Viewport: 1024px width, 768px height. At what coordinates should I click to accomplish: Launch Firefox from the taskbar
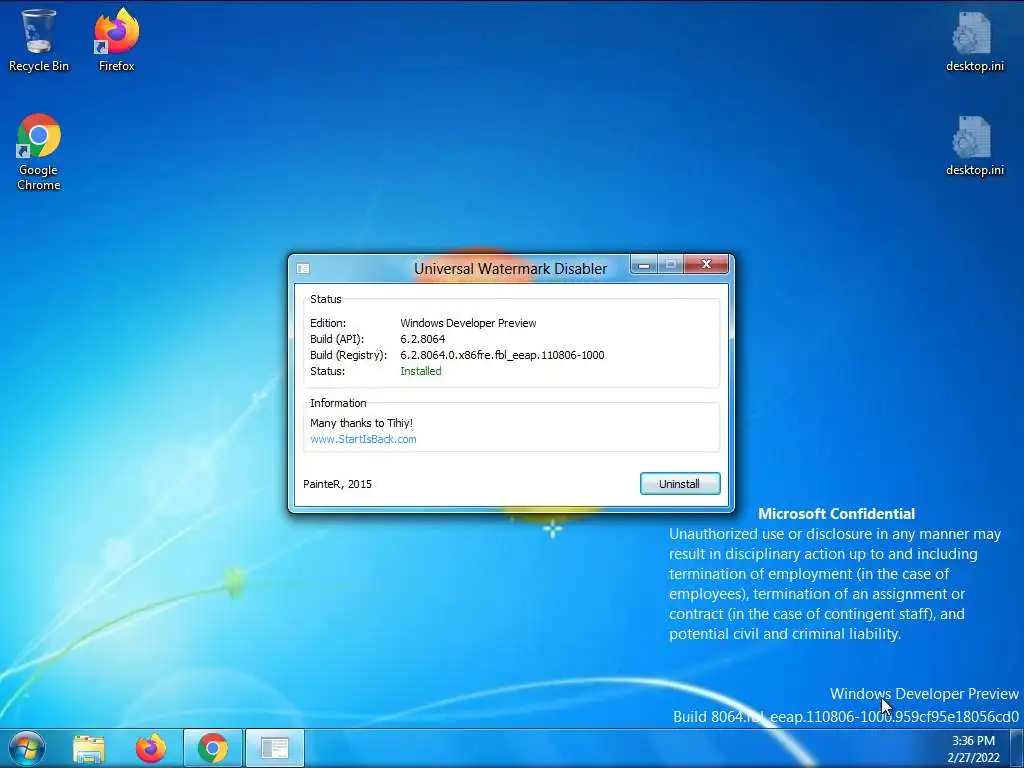(x=151, y=748)
